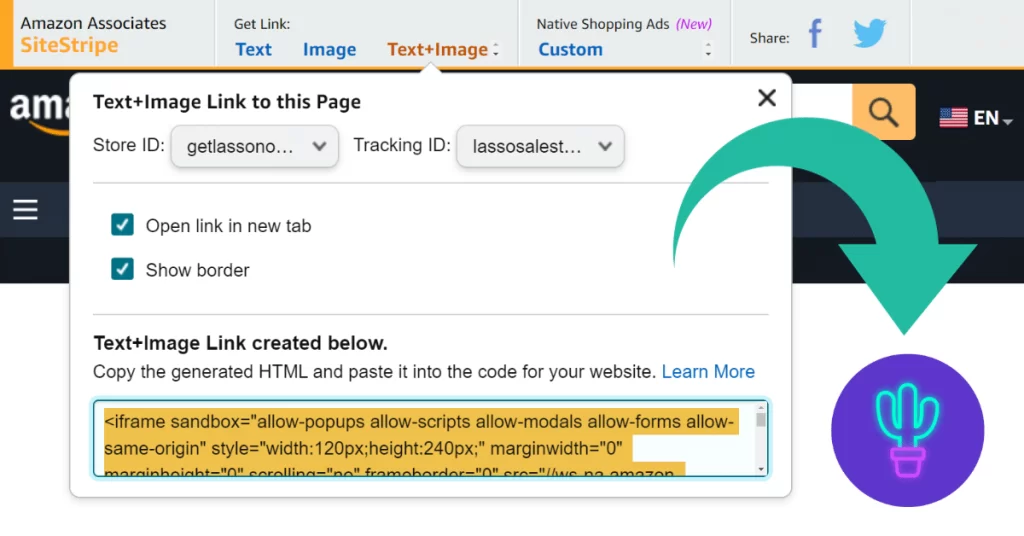Image resolution: width=1024 pixels, height=536 pixels.
Task: Share the page on Twitter
Action: tap(869, 33)
